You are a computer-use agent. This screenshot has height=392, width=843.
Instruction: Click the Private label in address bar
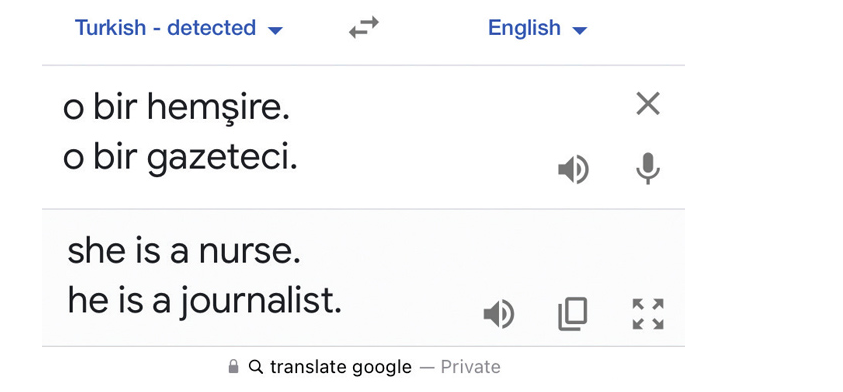point(470,367)
